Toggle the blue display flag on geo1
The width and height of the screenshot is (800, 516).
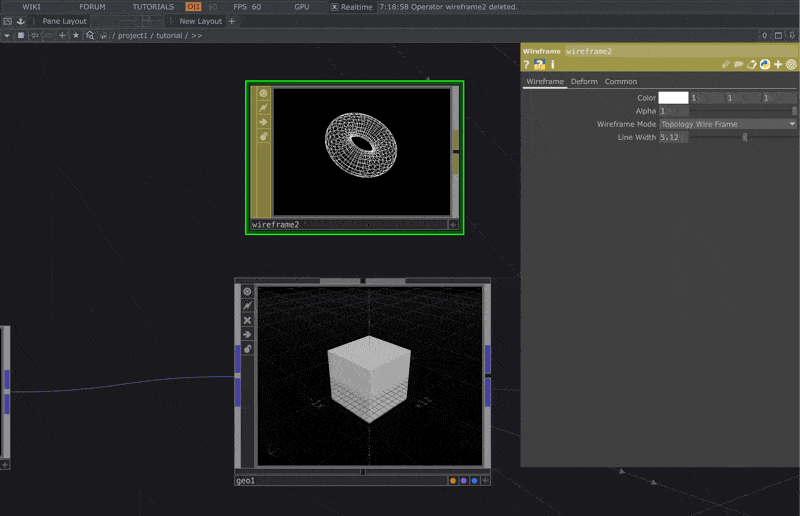point(474,481)
